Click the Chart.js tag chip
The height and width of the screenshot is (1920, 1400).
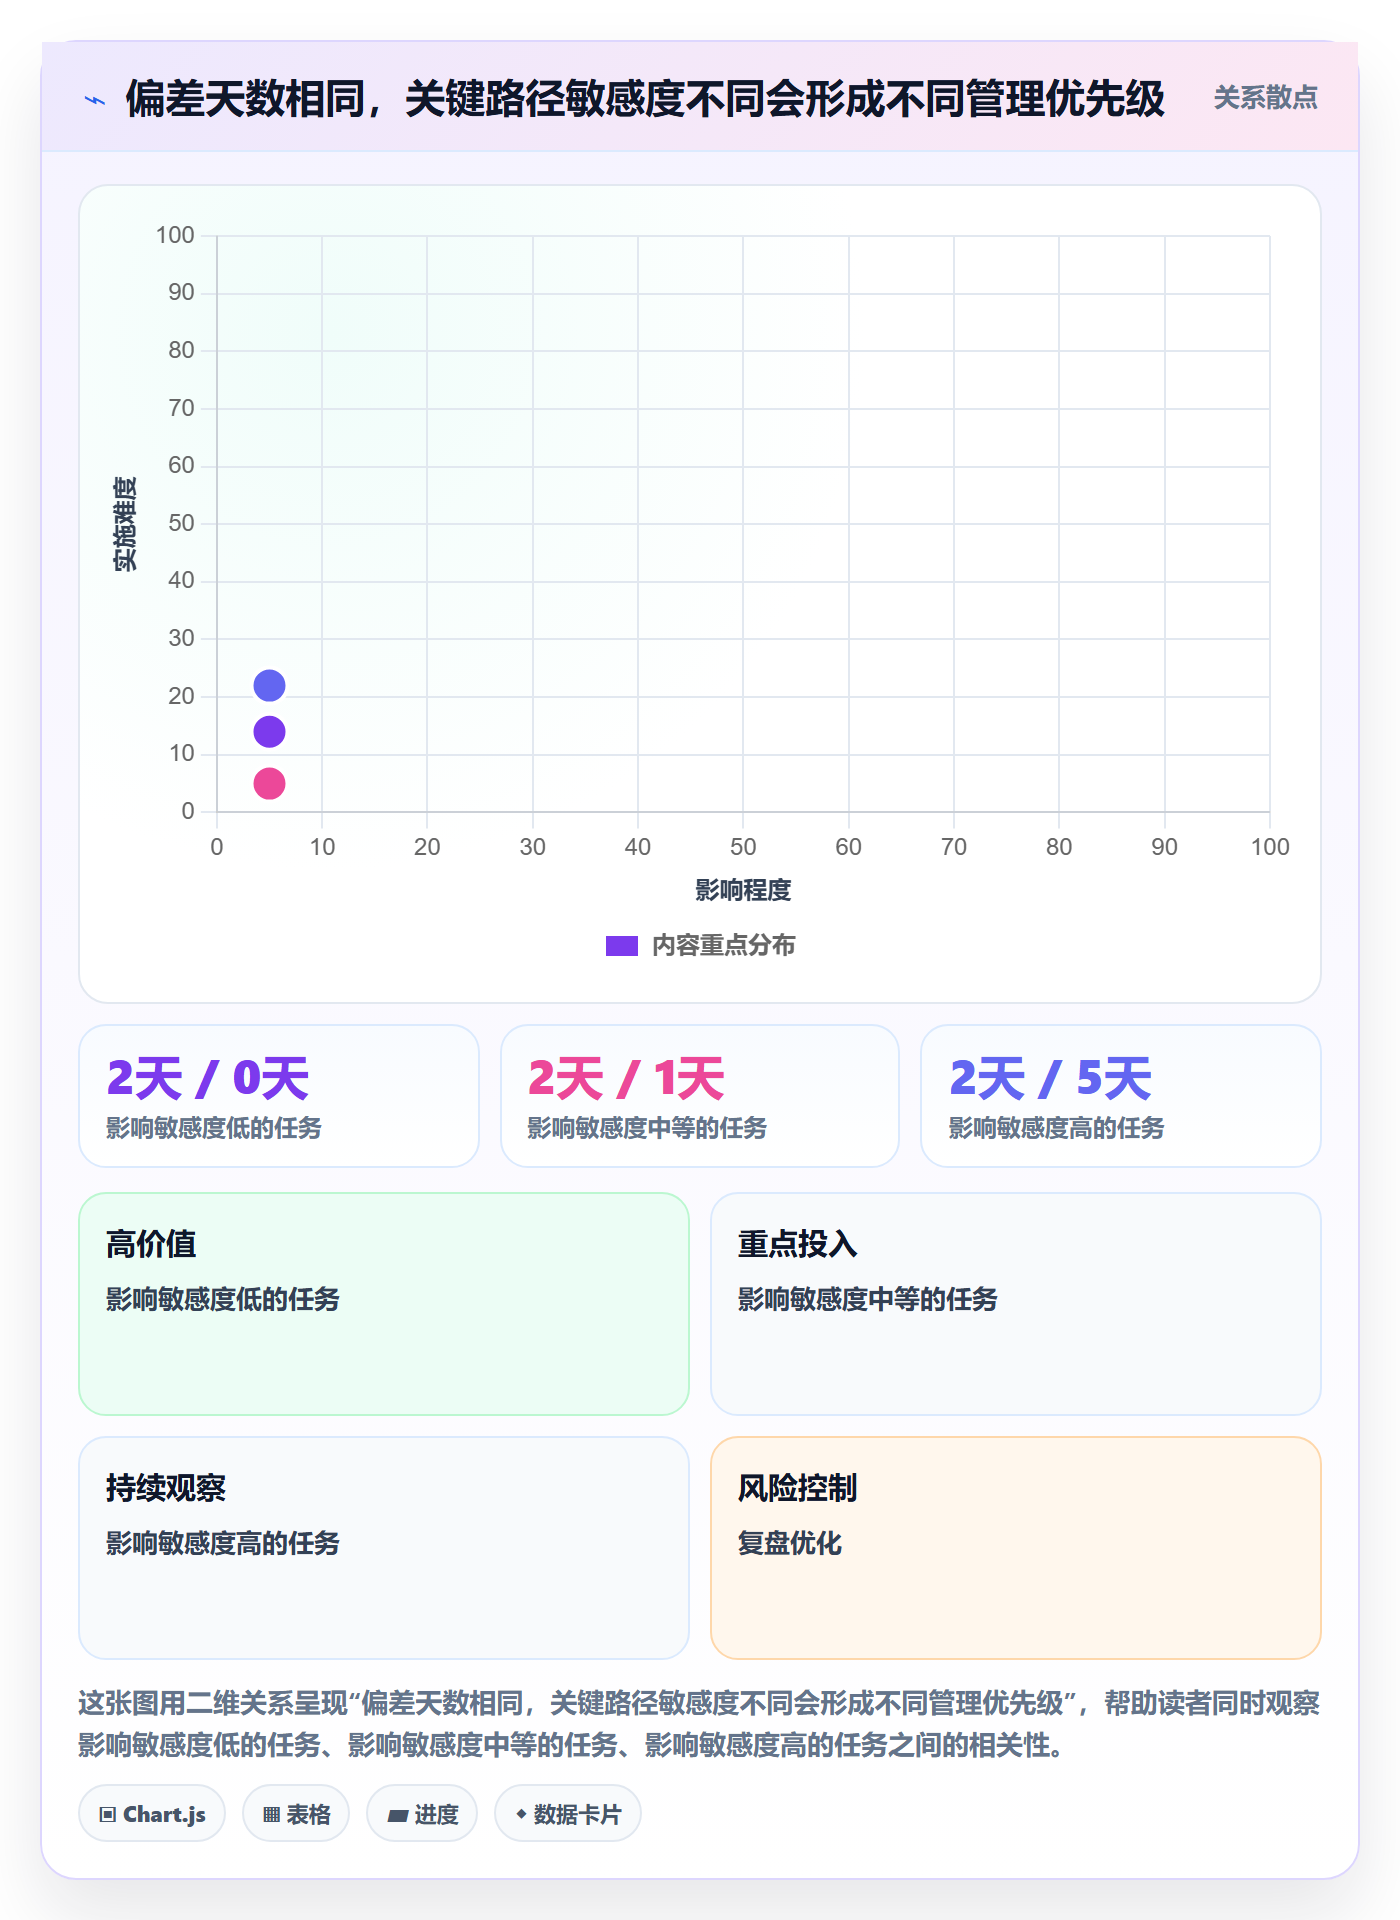pos(152,1814)
